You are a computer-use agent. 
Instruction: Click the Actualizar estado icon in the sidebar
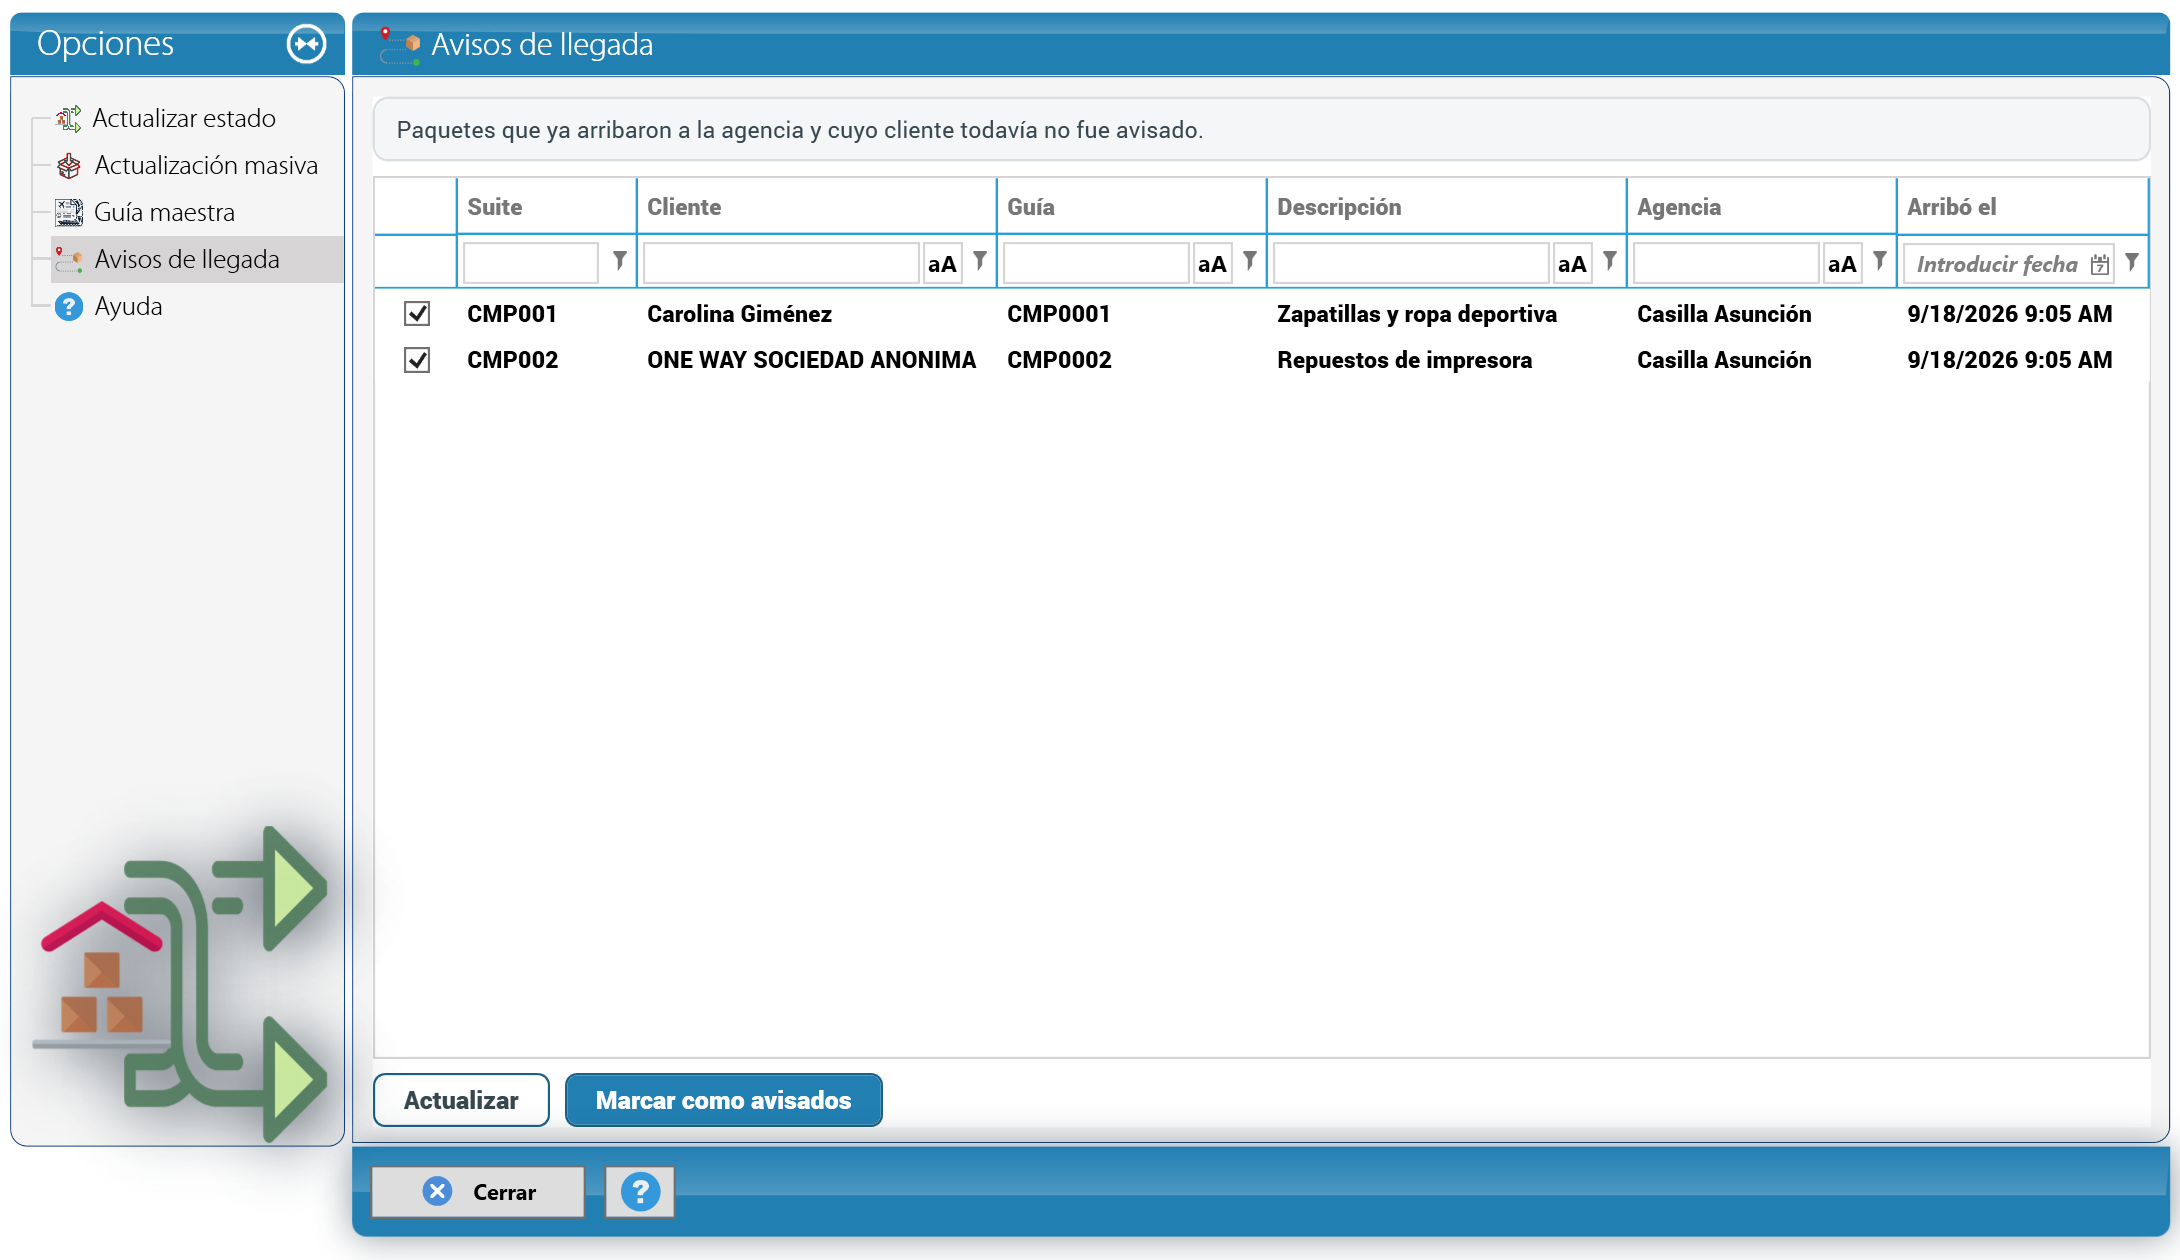coord(68,119)
